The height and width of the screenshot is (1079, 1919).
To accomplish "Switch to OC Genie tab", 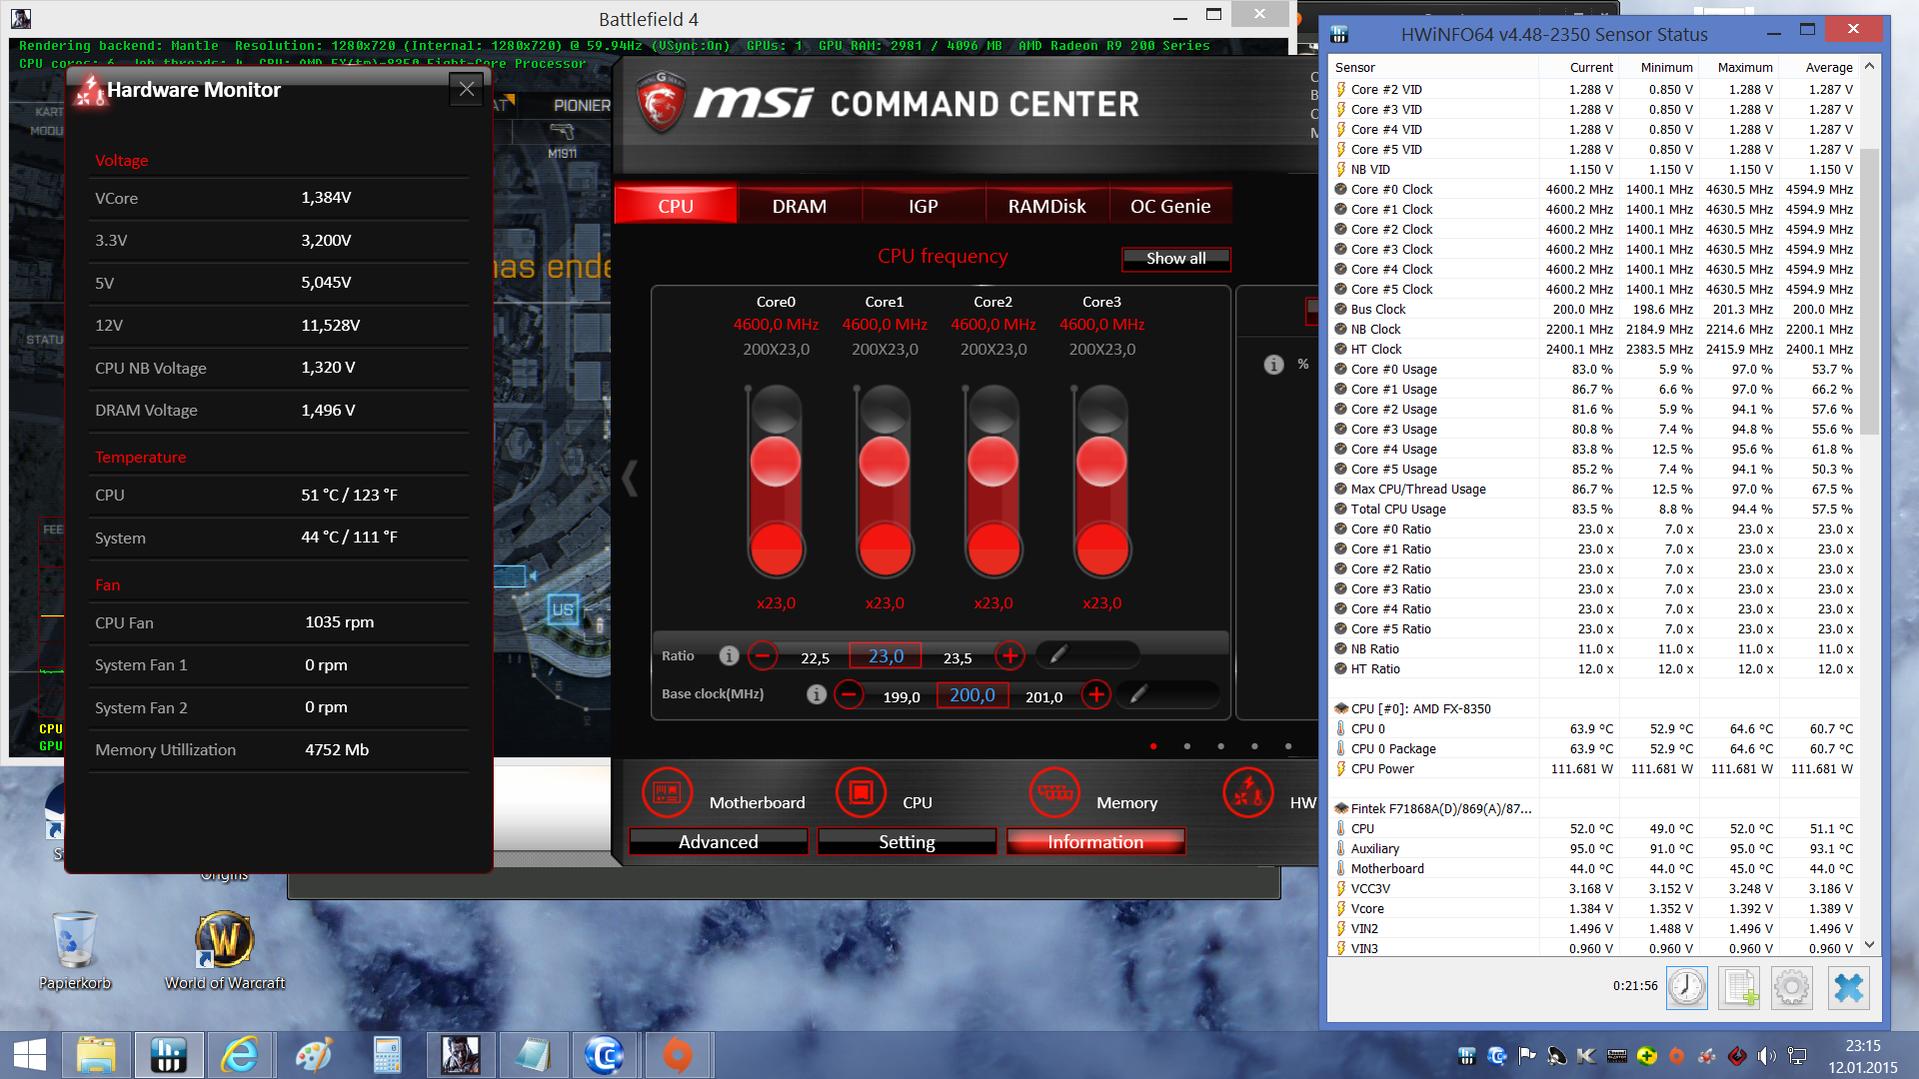I will click(1170, 206).
